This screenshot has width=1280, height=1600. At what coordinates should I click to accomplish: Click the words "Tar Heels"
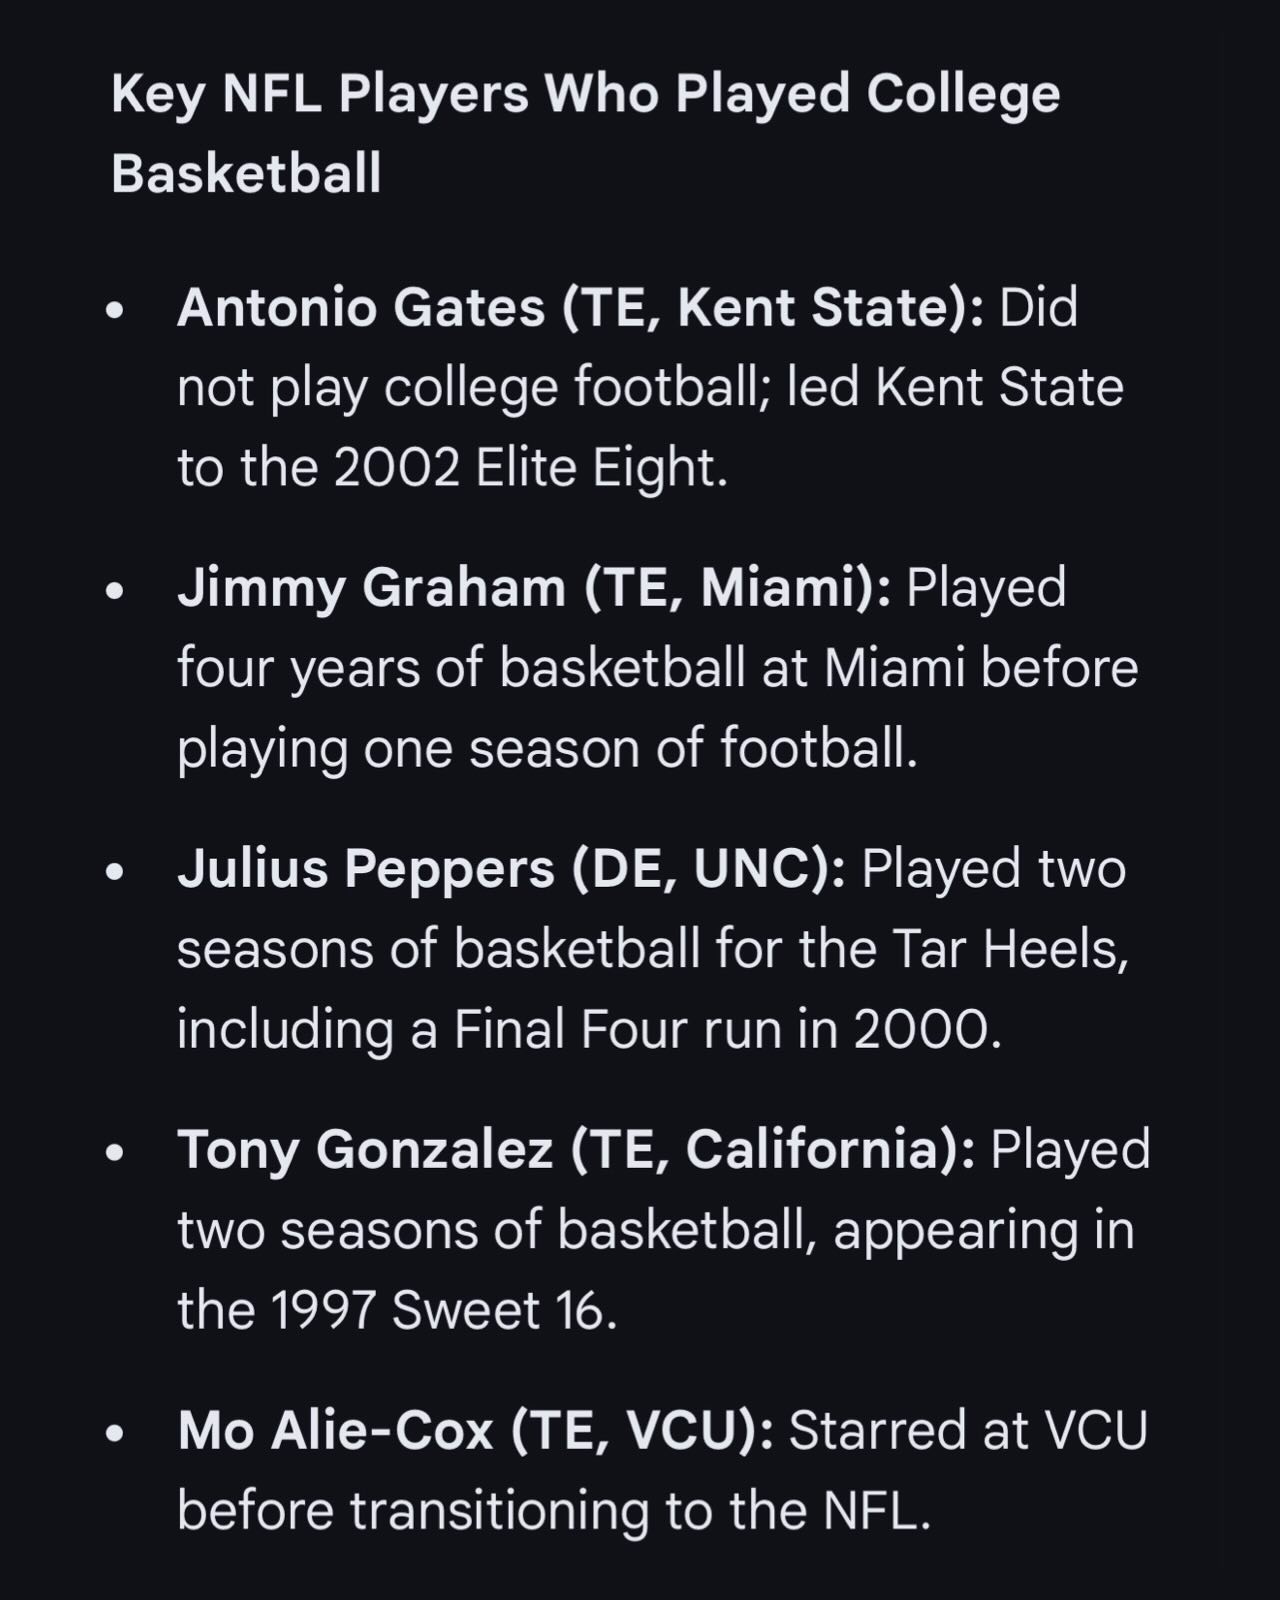point(1008,949)
